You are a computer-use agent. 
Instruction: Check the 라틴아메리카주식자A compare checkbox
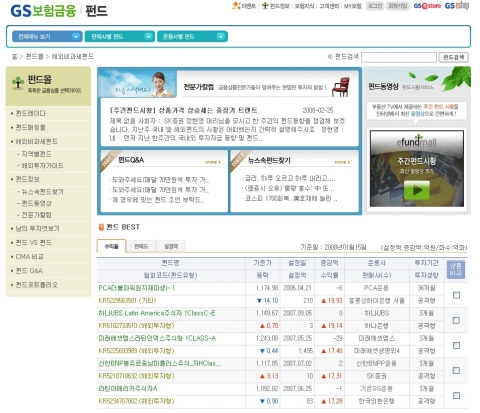click(x=456, y=395)
